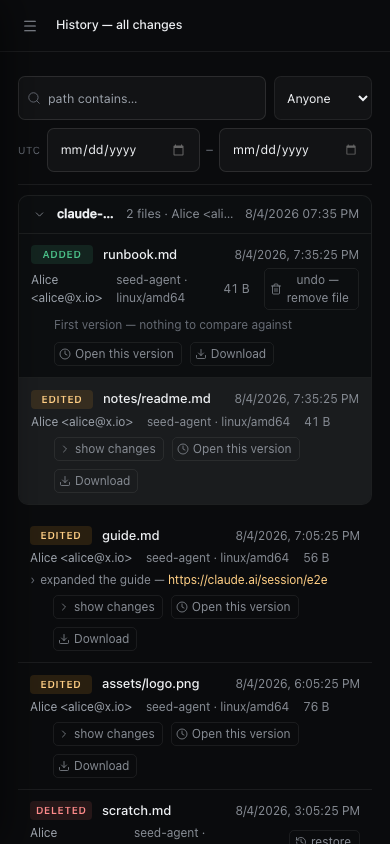
Task: Expand the 'expanded the guide' message
Action: [x=33, y=580]
